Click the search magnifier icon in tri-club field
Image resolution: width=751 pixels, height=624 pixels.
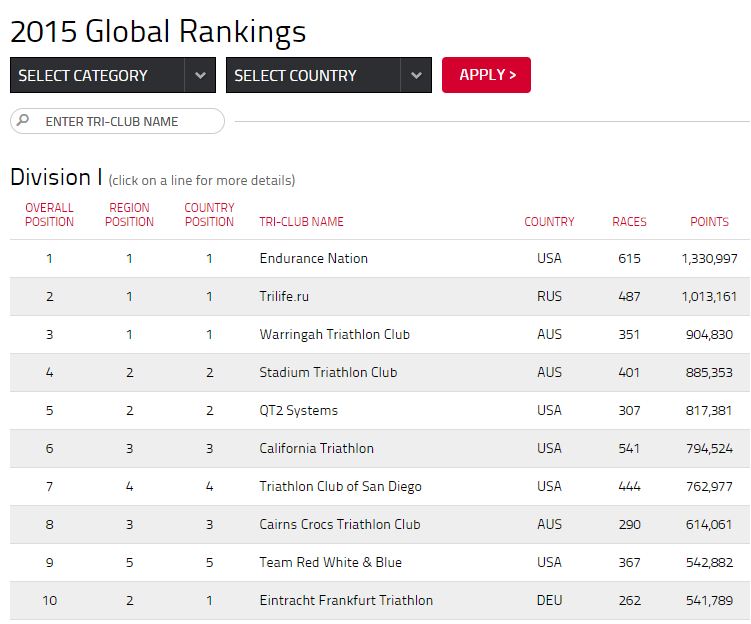pos(23,120)
